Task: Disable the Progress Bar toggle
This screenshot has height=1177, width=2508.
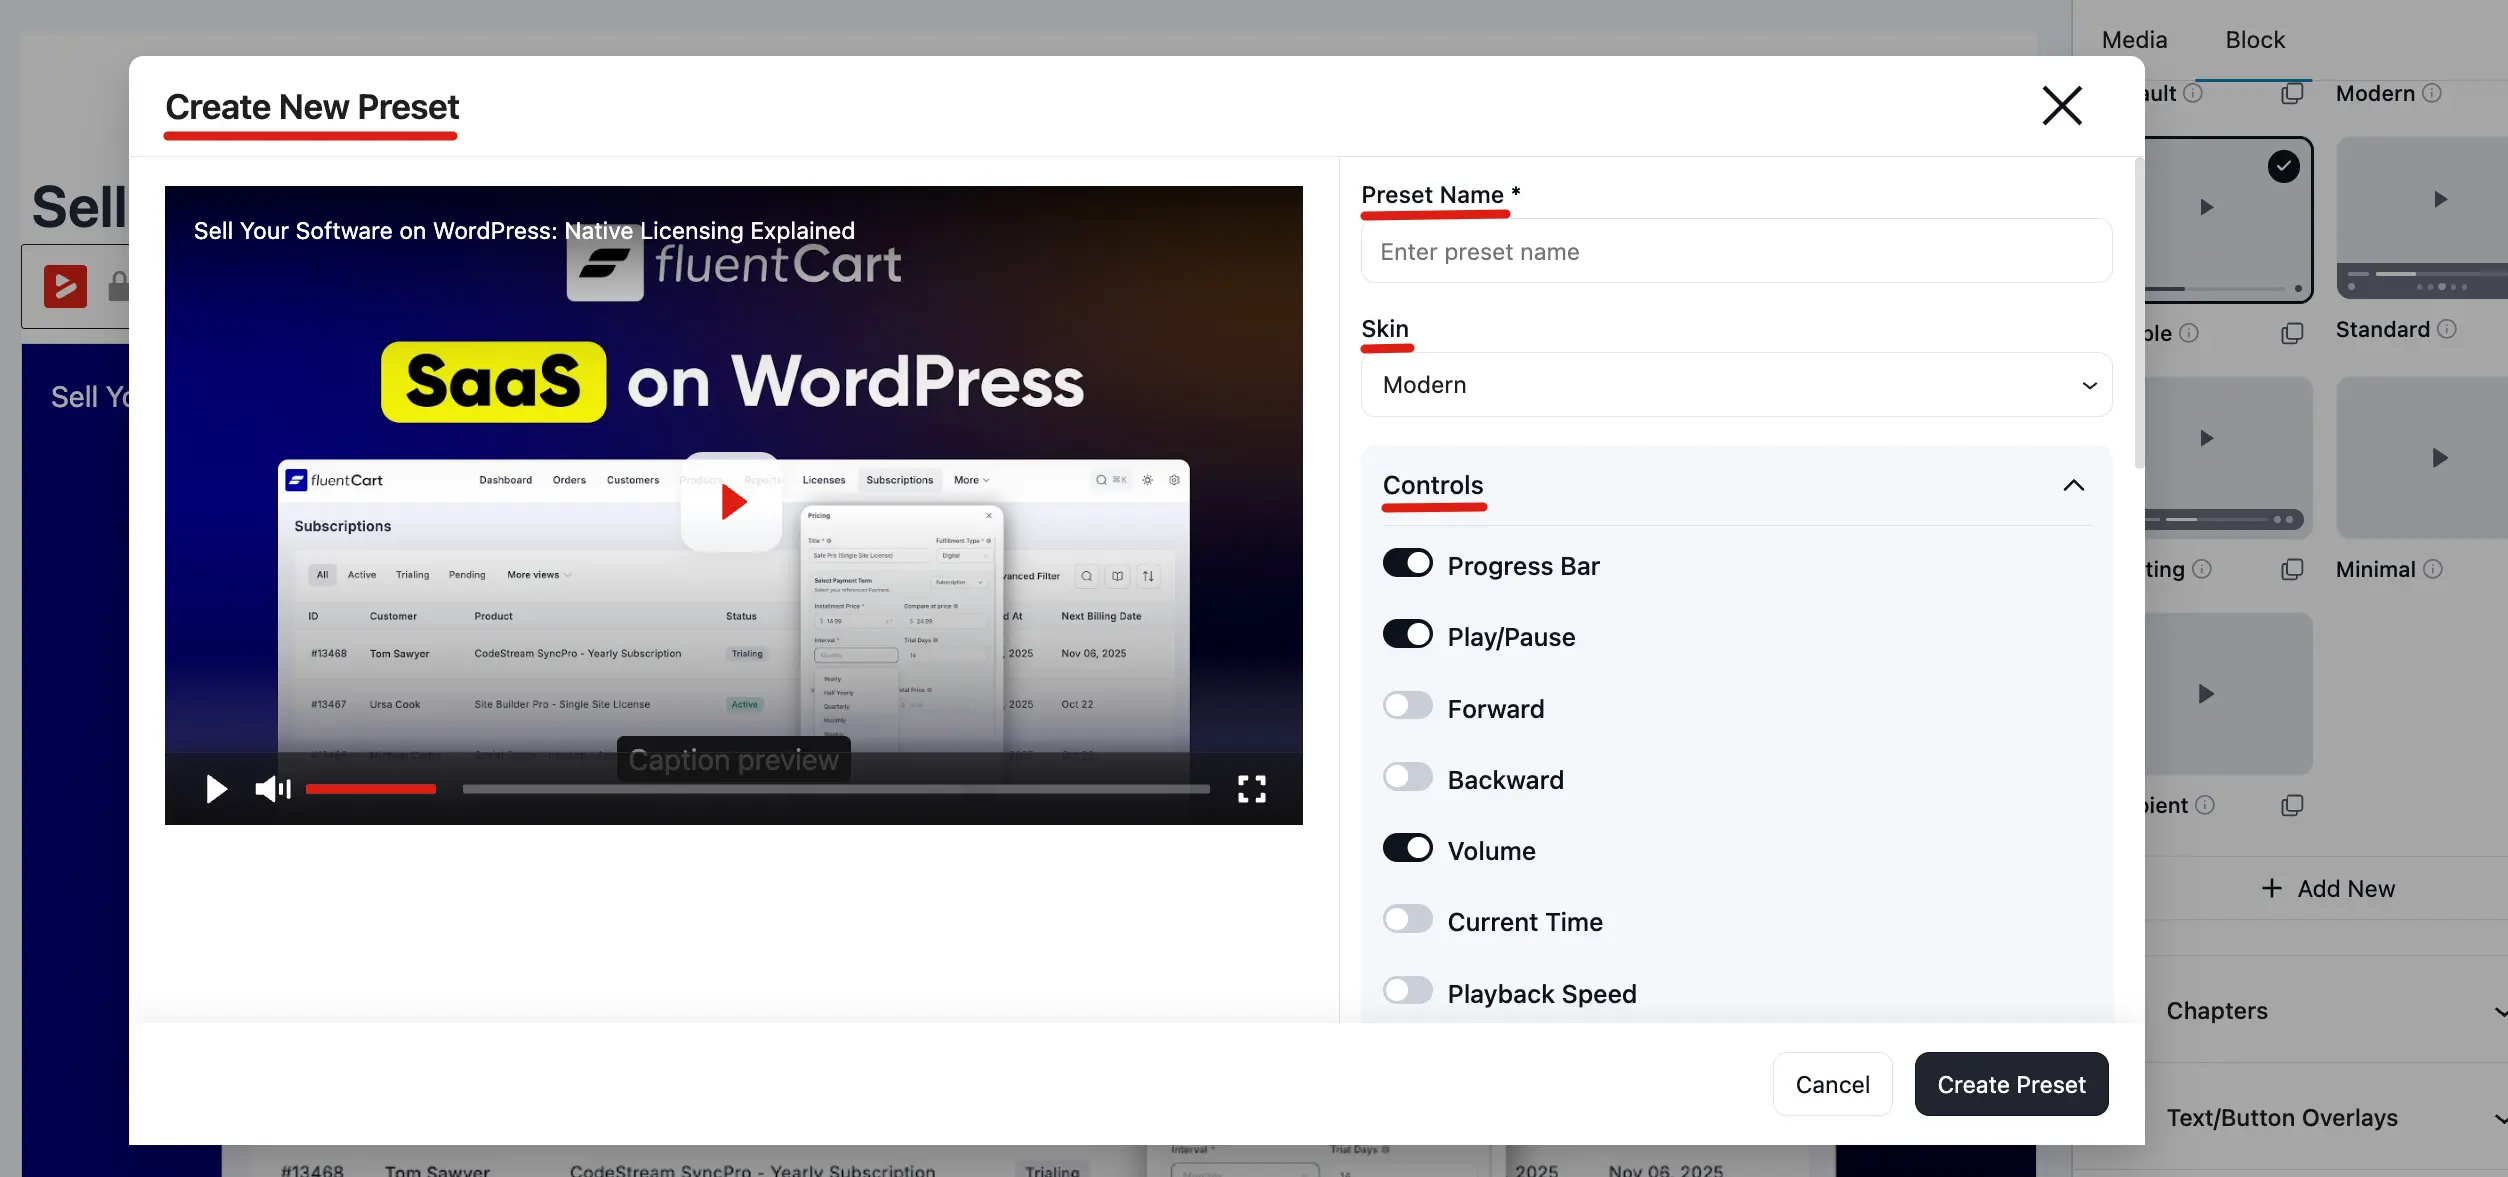Action: (1407, 564)
